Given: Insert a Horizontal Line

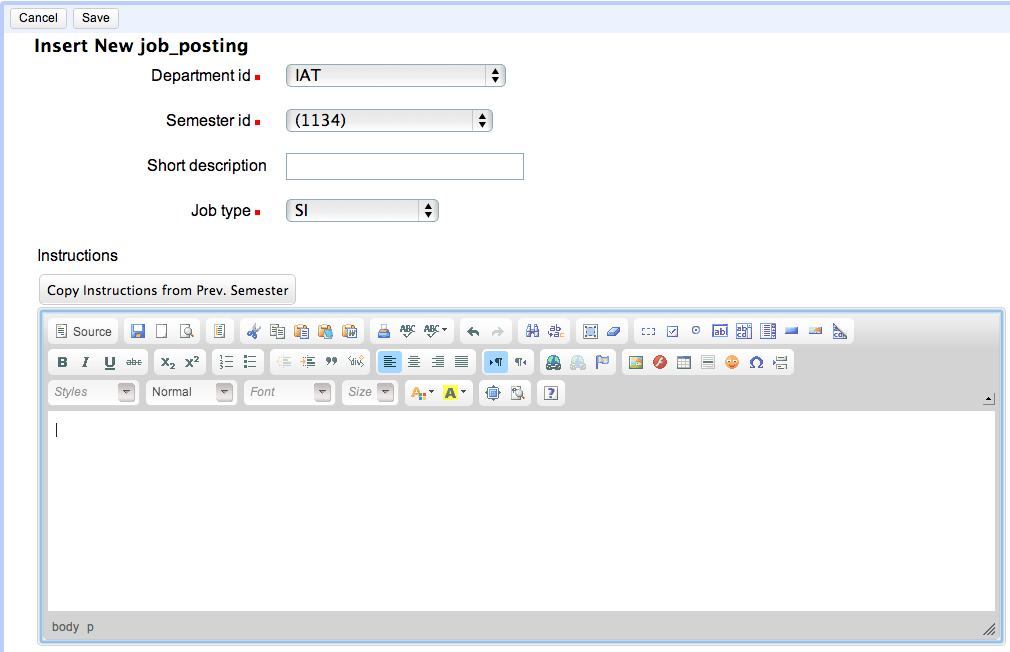Looking at the screenshot, I should click(x=708, y=362).
